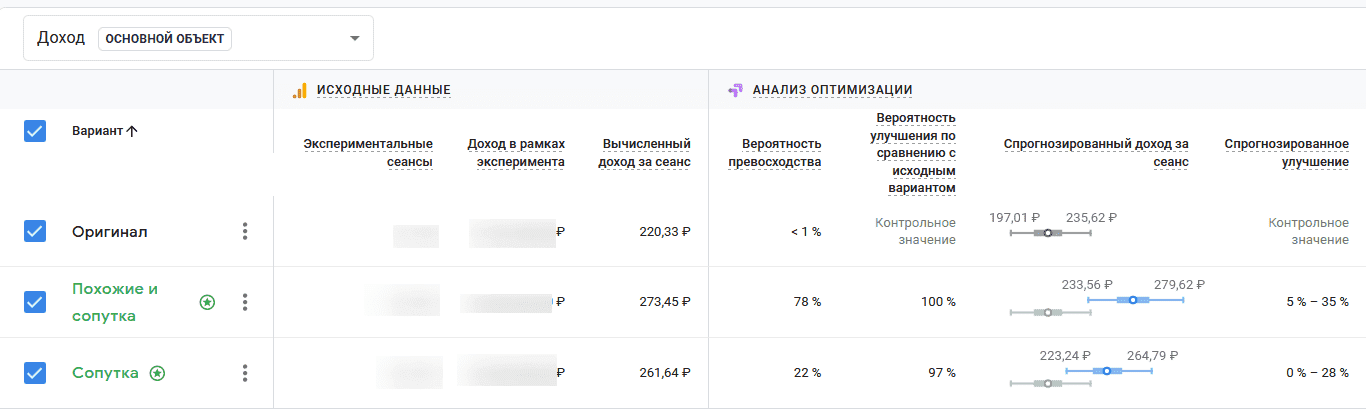Click the 273,45 ₽ revenue value
The width and height of the screenshot is (1366, 411).
[x=665, y=302]
